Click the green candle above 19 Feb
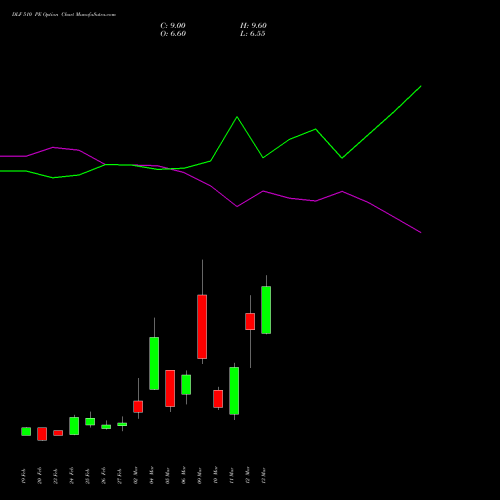 (x=26, y=431)
